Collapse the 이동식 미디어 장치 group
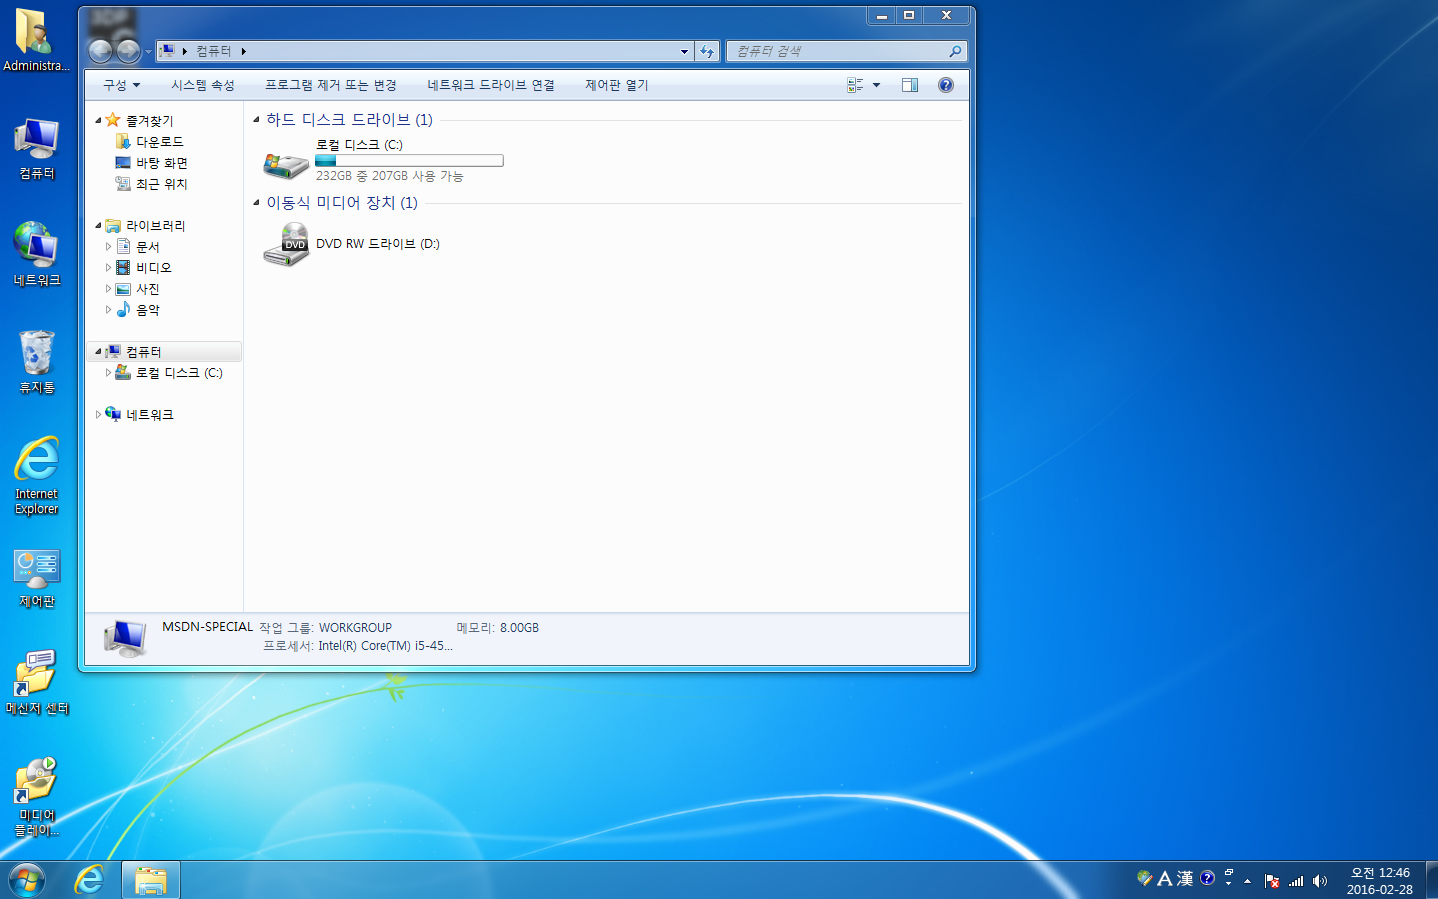 [256, 202]
